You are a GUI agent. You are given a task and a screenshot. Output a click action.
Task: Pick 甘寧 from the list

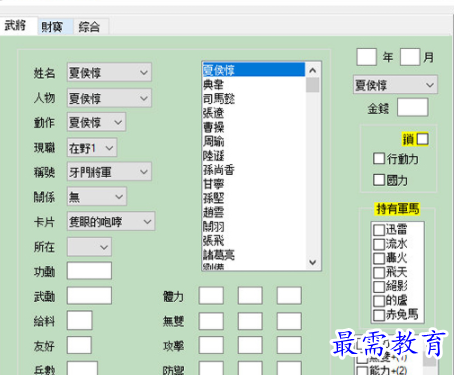[254, 184]
